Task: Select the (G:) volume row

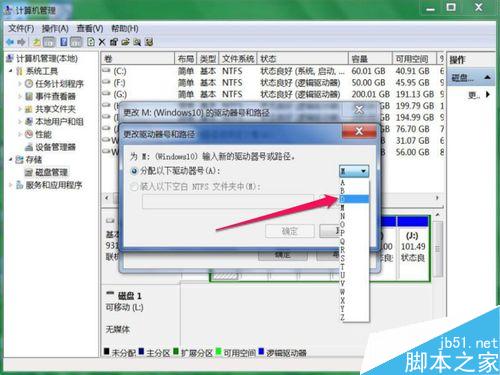Action: 273,94
